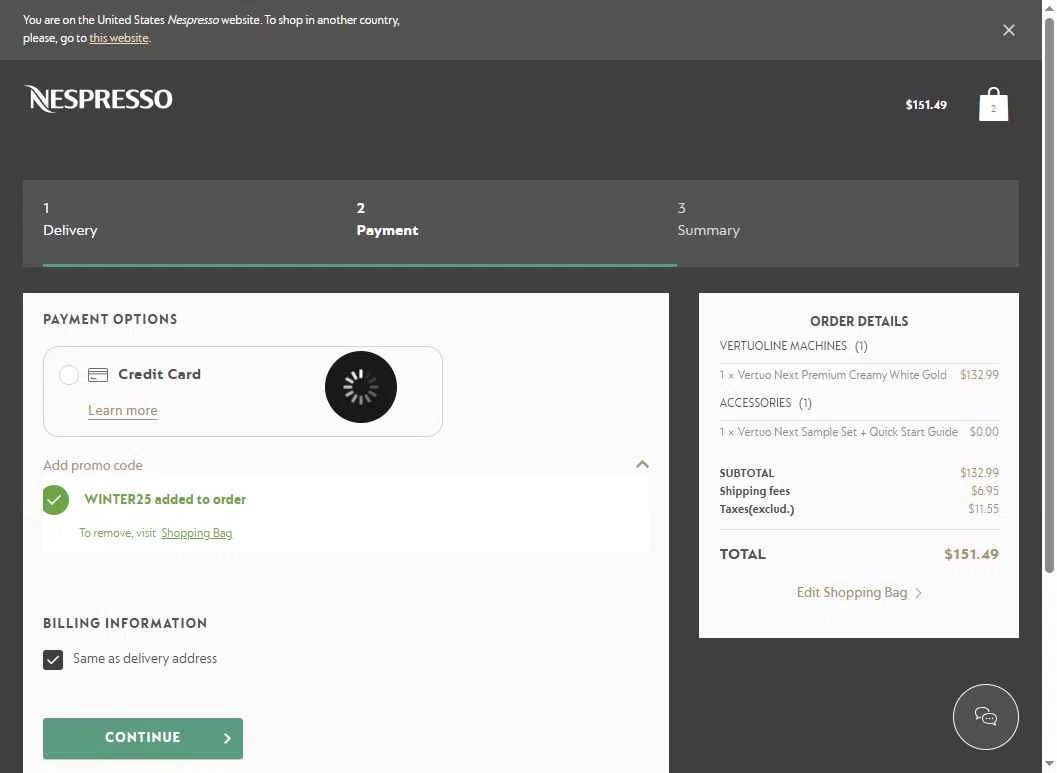The image size is (1057, 773).
Task: Click the TOTAL $151.49 amount in order details
Action: pyautogui.click(x=971, y=554)
